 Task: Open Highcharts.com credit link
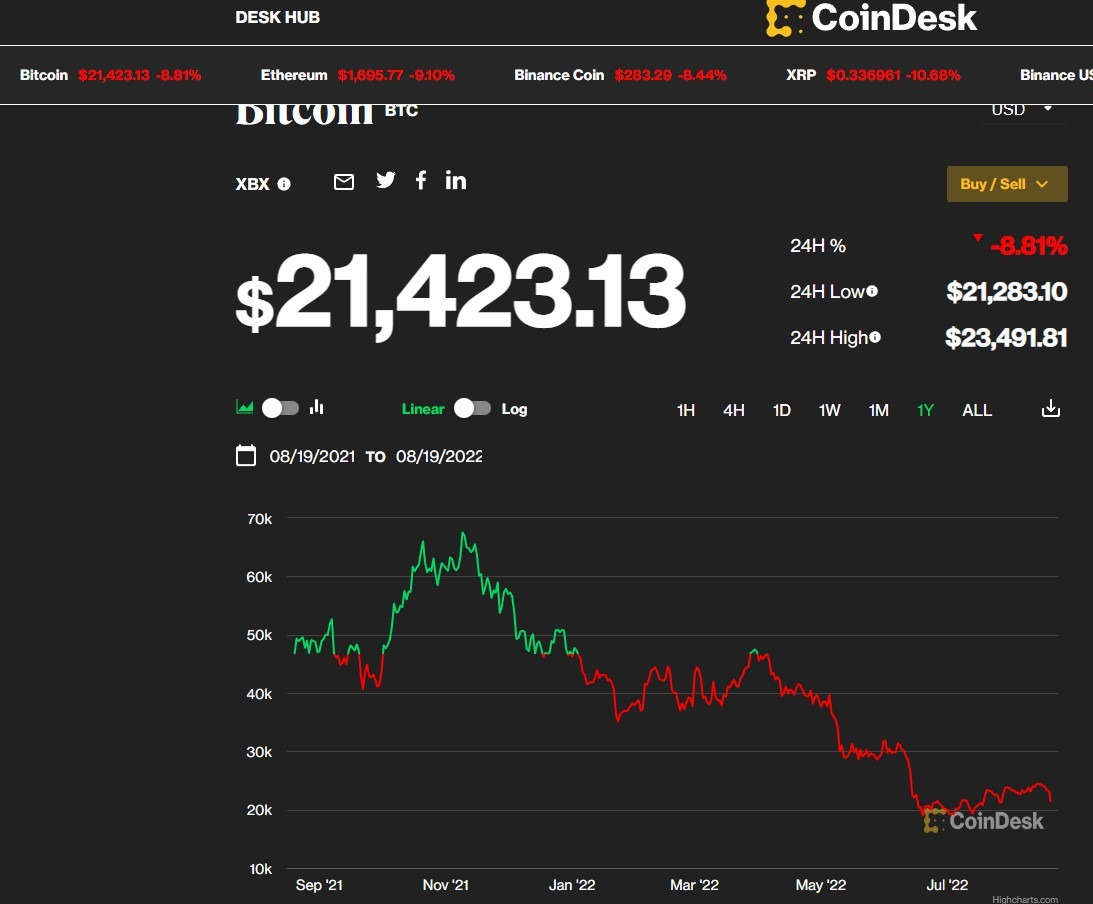(x=1025, y=899)
